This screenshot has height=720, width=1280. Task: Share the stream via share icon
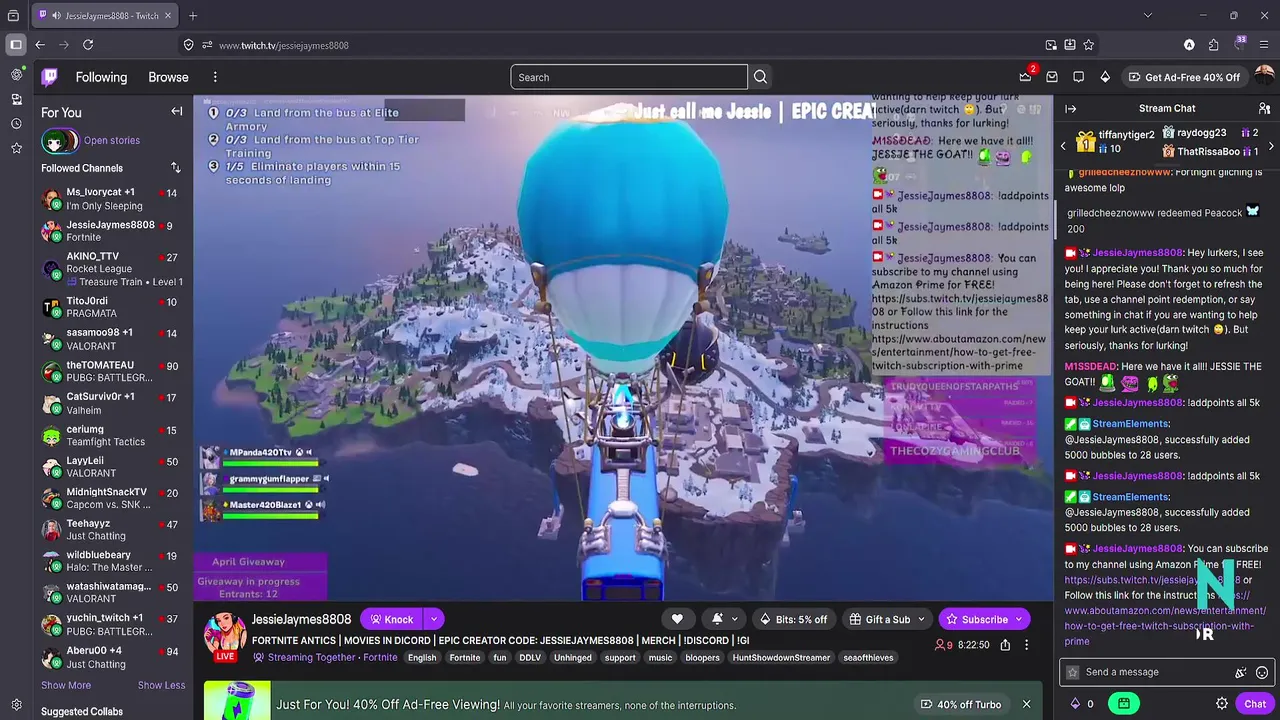(x=1005, y=645)
